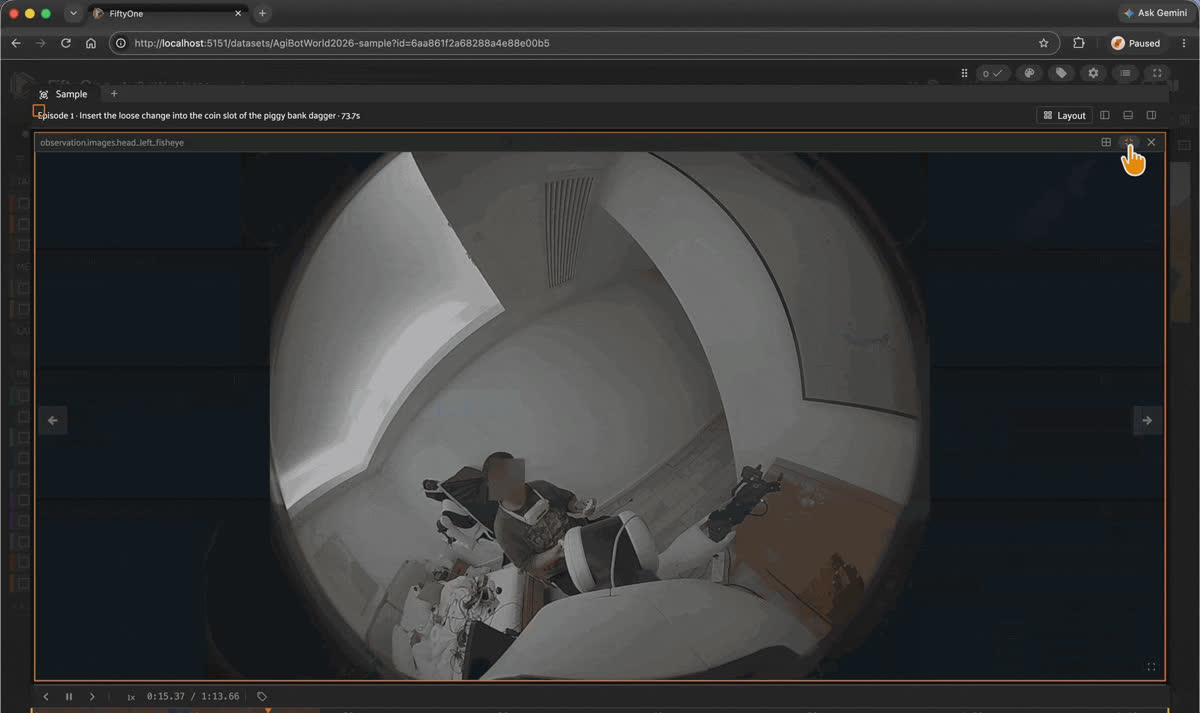1200x713 pixels.
Task: Reload the browser page
Action: pyautogui.click(x=66, y=43)
